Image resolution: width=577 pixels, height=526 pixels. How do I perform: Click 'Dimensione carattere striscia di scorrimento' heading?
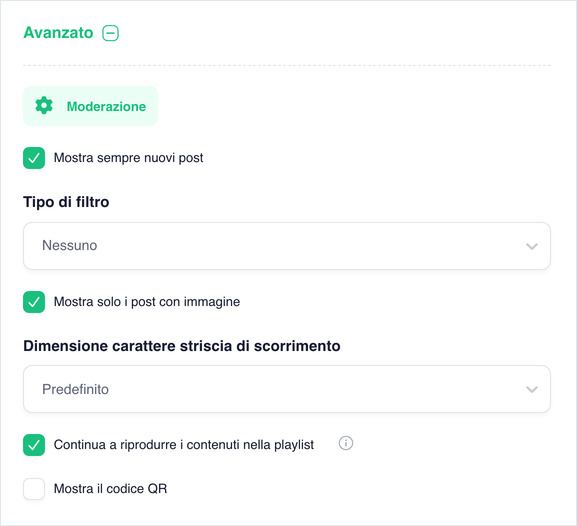tap(182, 346)
